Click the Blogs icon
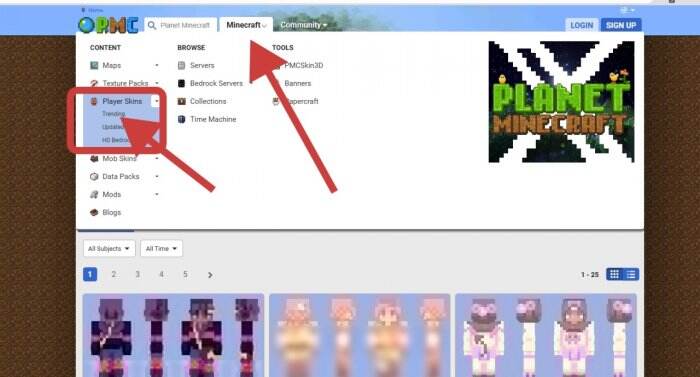The height and width of the screenshot is (377, 700). (x=94, y=213)
